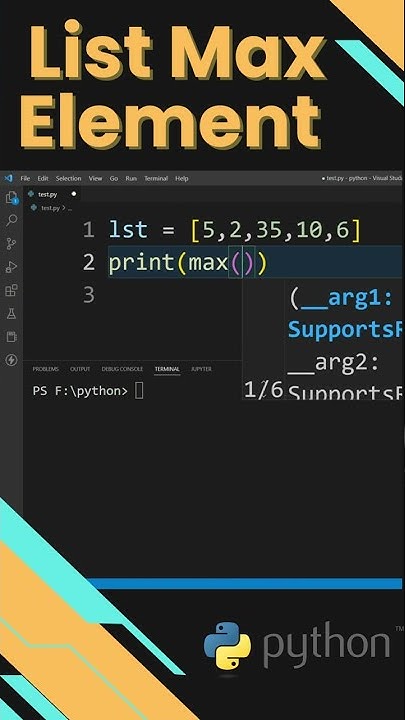Select the test.py editor tab

pos(52,194)
